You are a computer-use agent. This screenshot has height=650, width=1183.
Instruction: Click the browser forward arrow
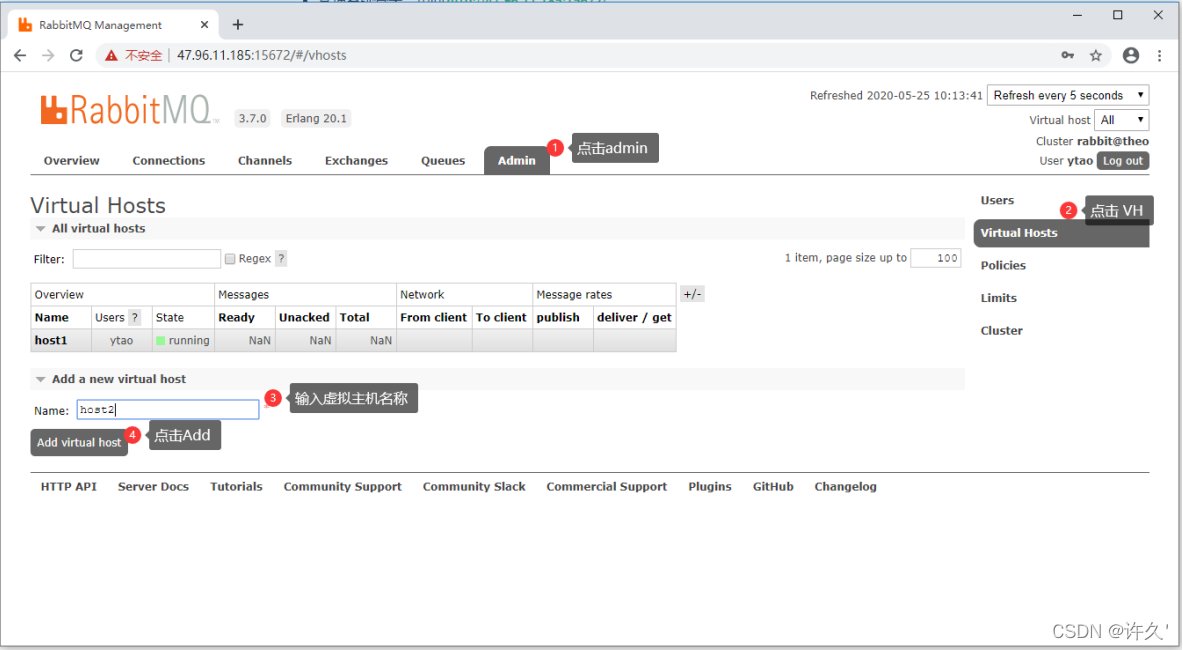click(48, 55)
